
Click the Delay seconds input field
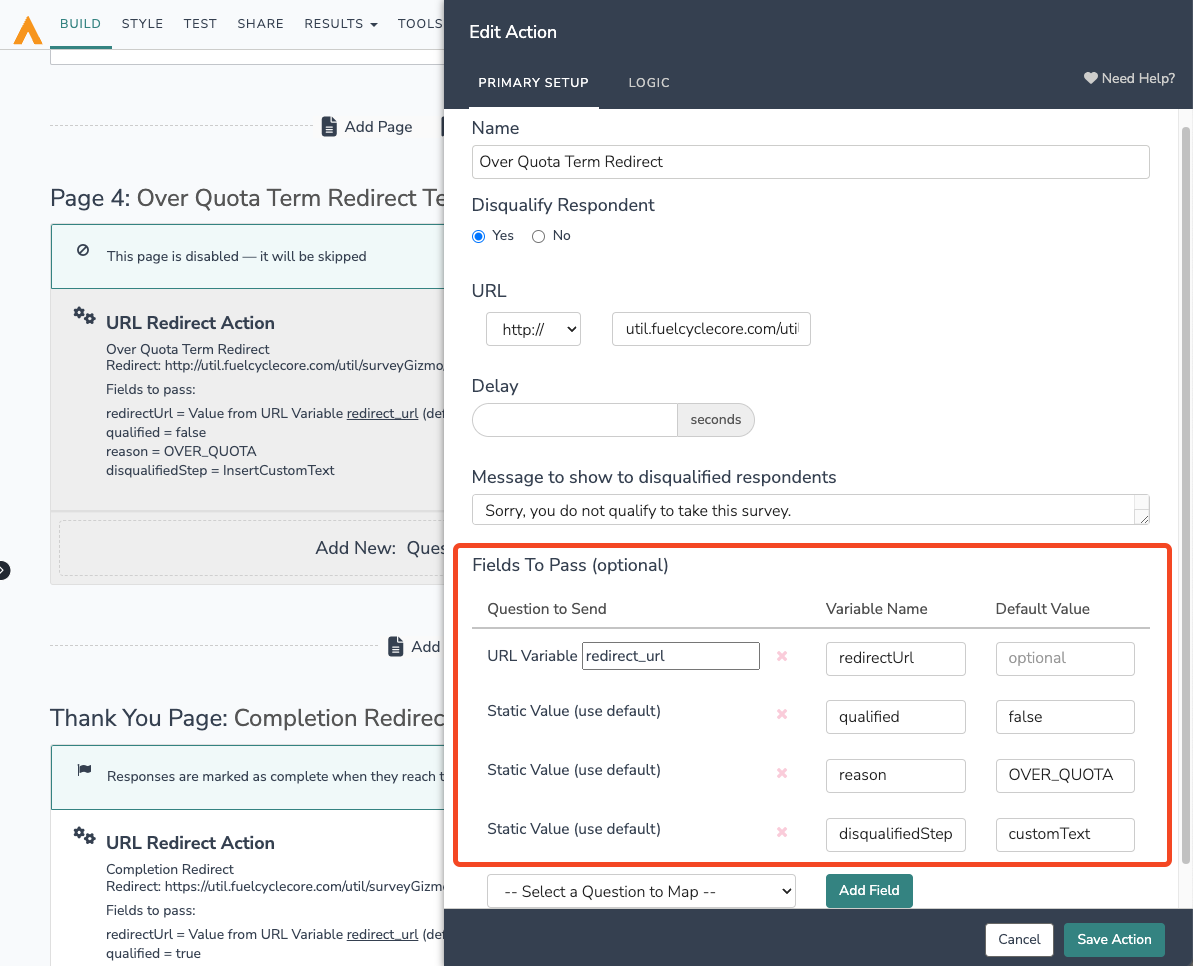[575, 420]
